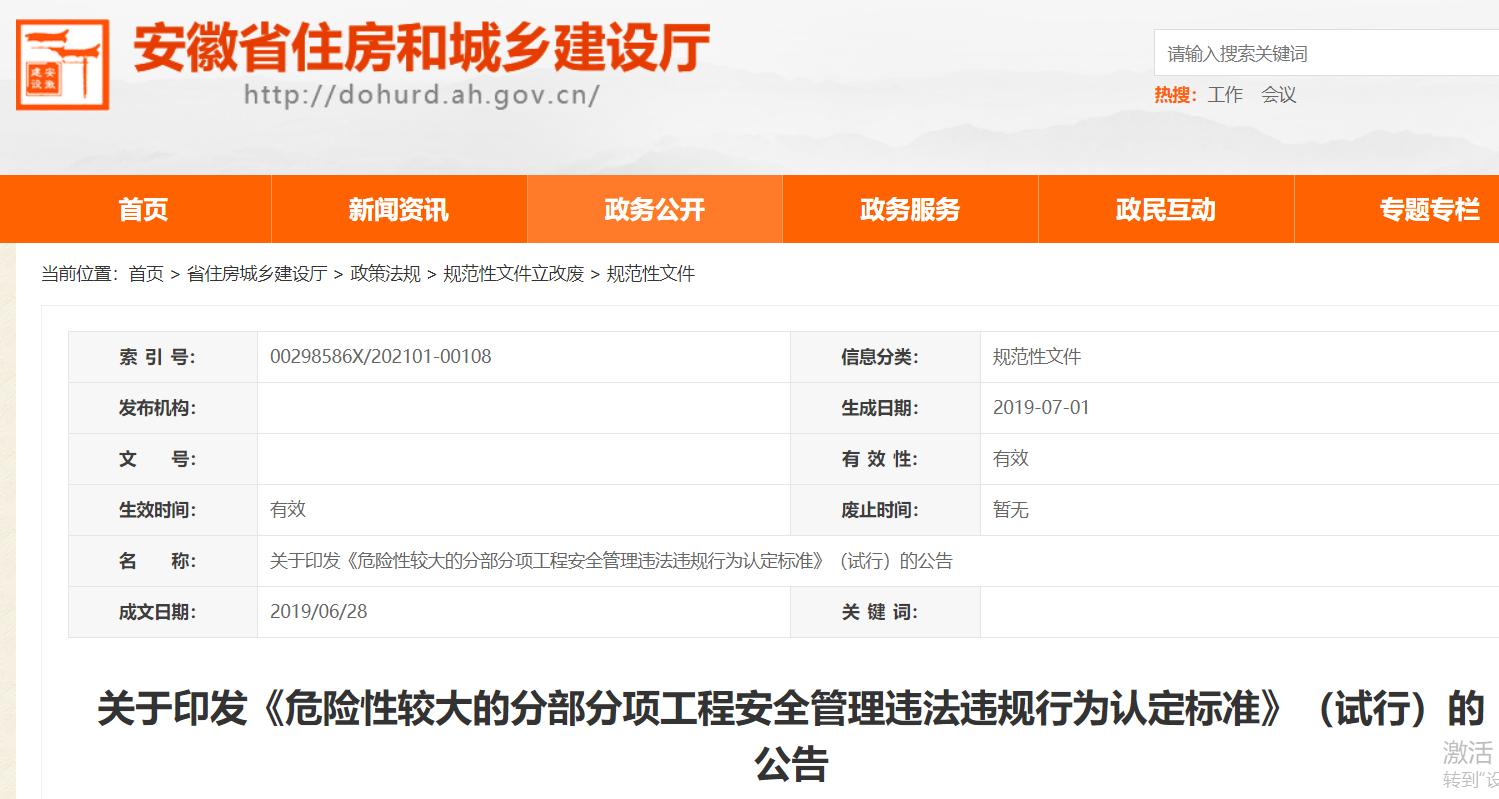This screenshot has height=799, width=1499.
Task: Click the 首页 breadcrumb link
Action: click(146, 274)
